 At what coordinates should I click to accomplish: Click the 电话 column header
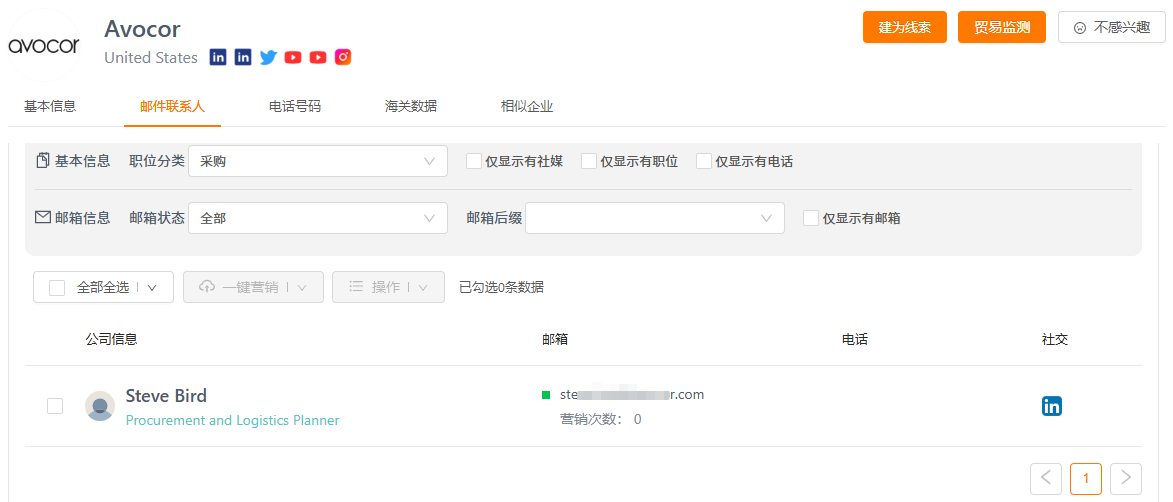855,339
